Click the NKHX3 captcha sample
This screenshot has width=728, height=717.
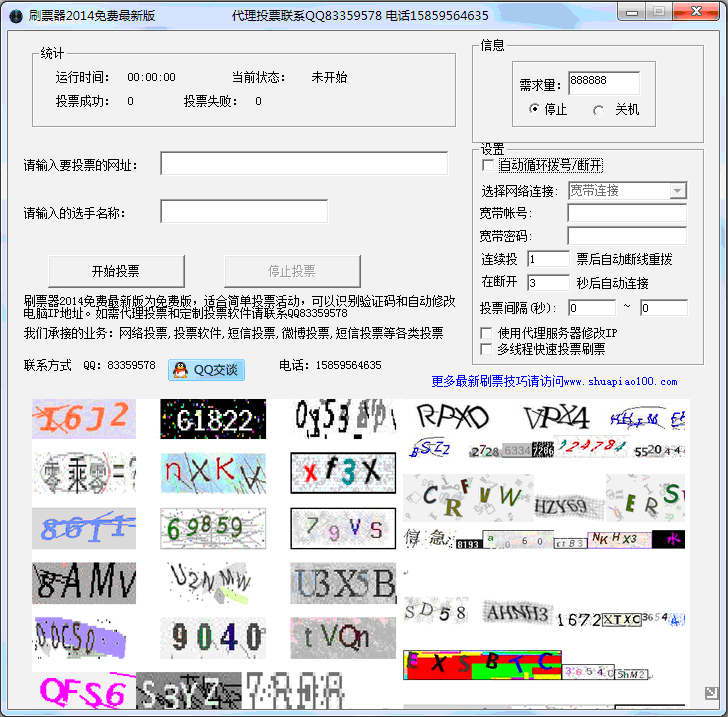click(619, 540)
